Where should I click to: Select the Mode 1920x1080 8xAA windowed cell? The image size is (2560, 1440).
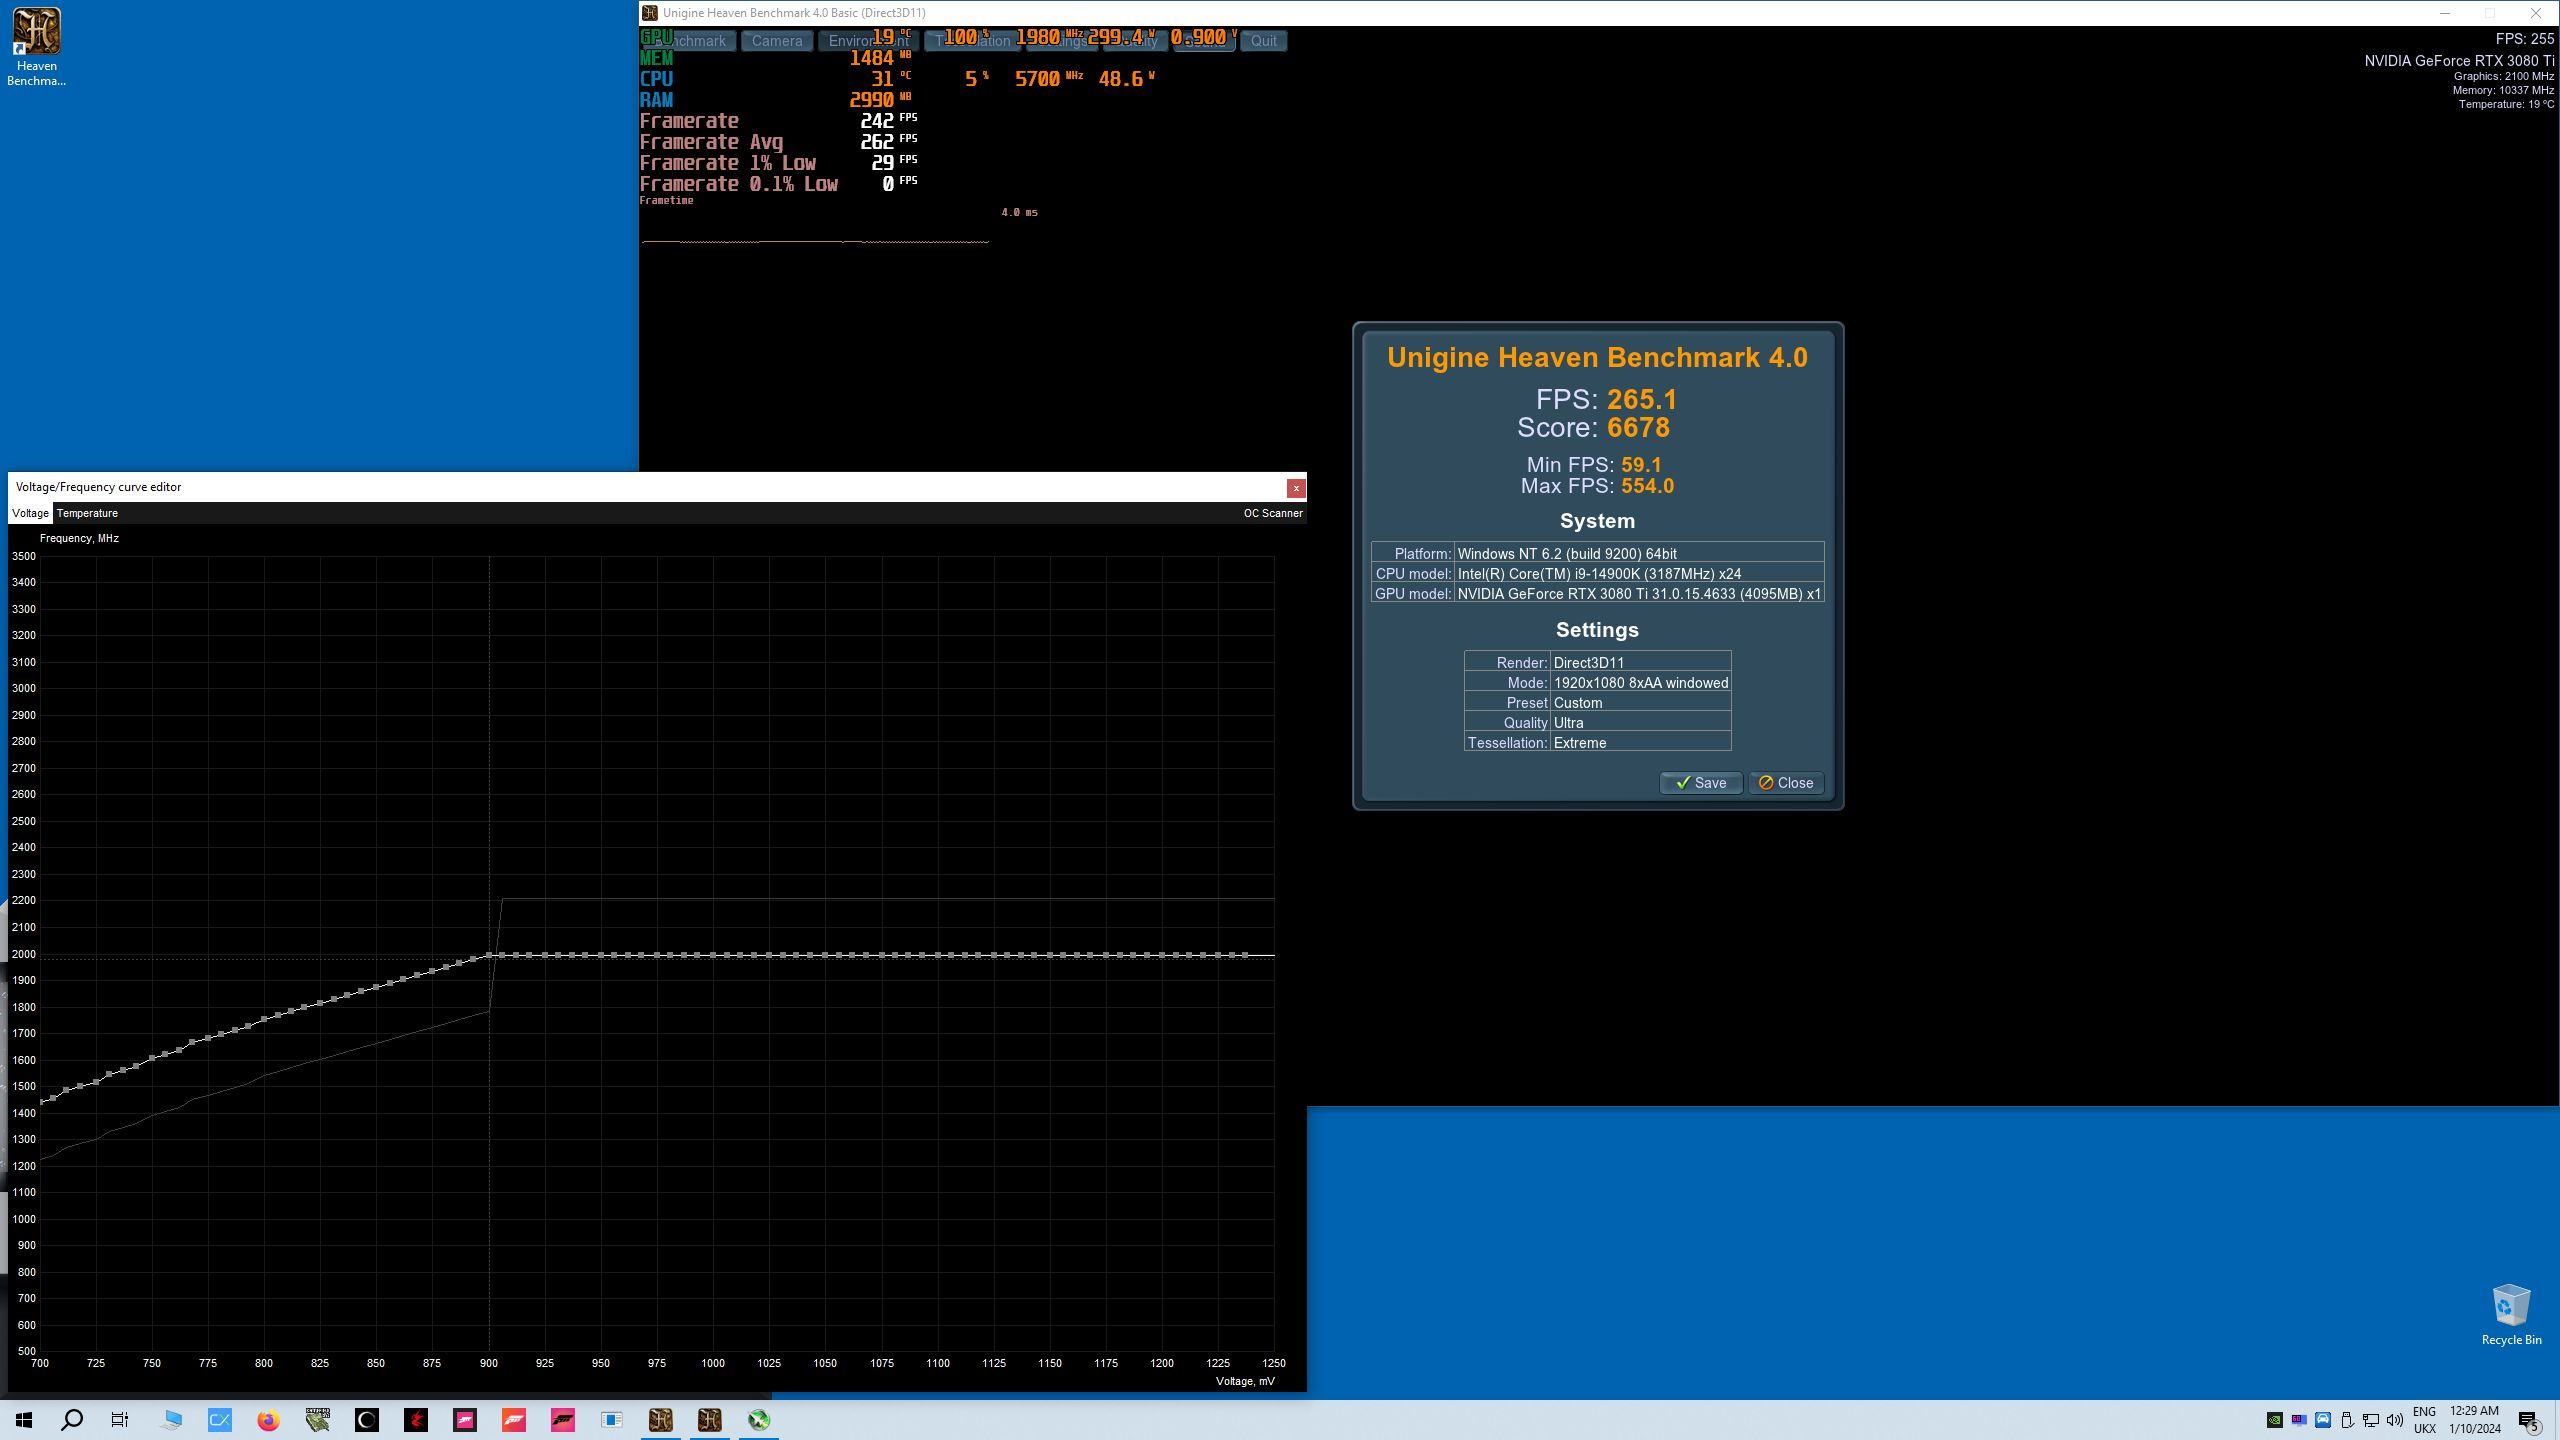[1641, 683]
